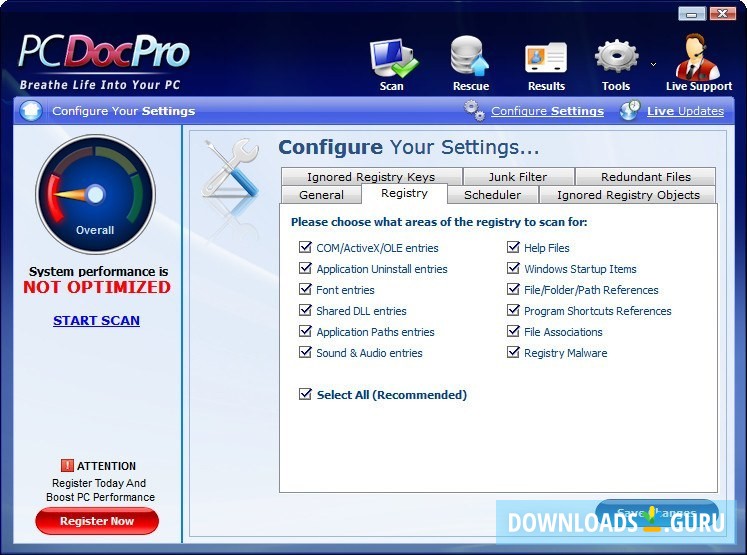
Task: Open the Tools gear icon
Action: [x=616, y=57]
